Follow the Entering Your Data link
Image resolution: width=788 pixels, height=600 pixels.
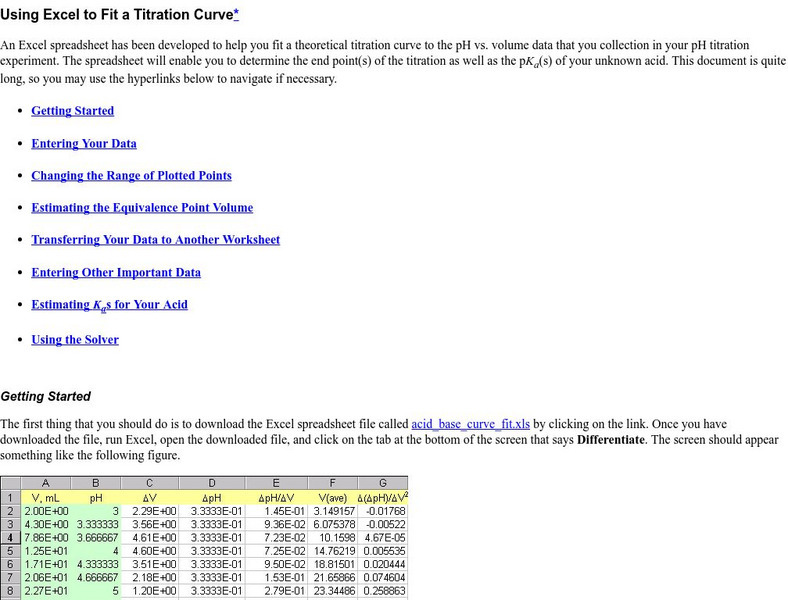84,143
